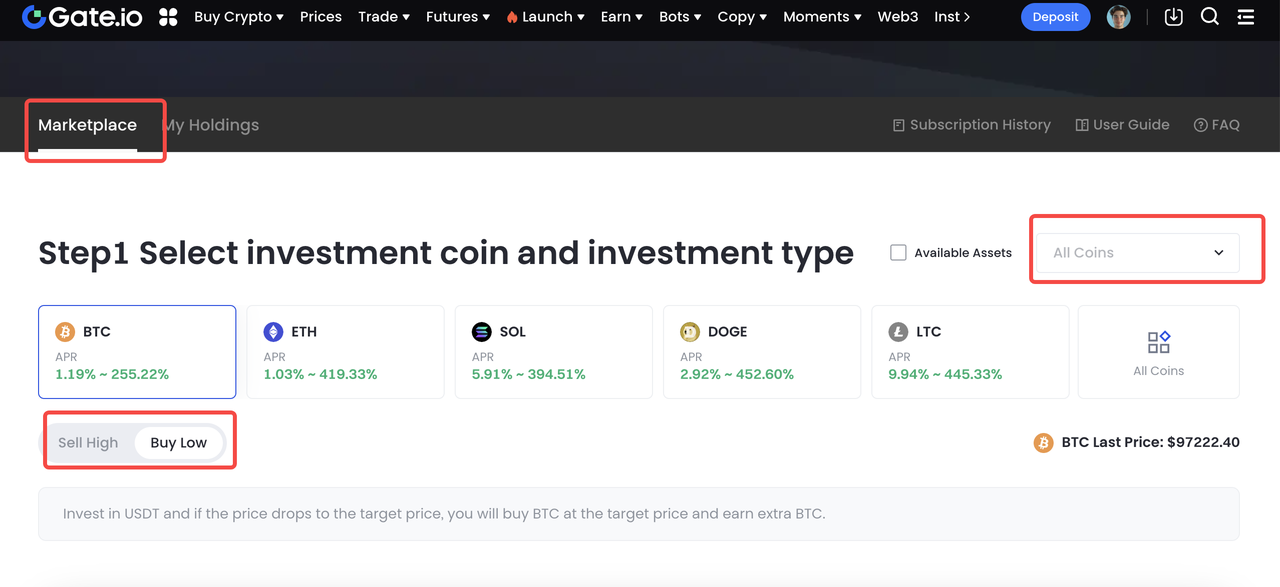Screen dimensions: 1280x587
Task: Select the Buy Low option
Action: coord(179,443)
